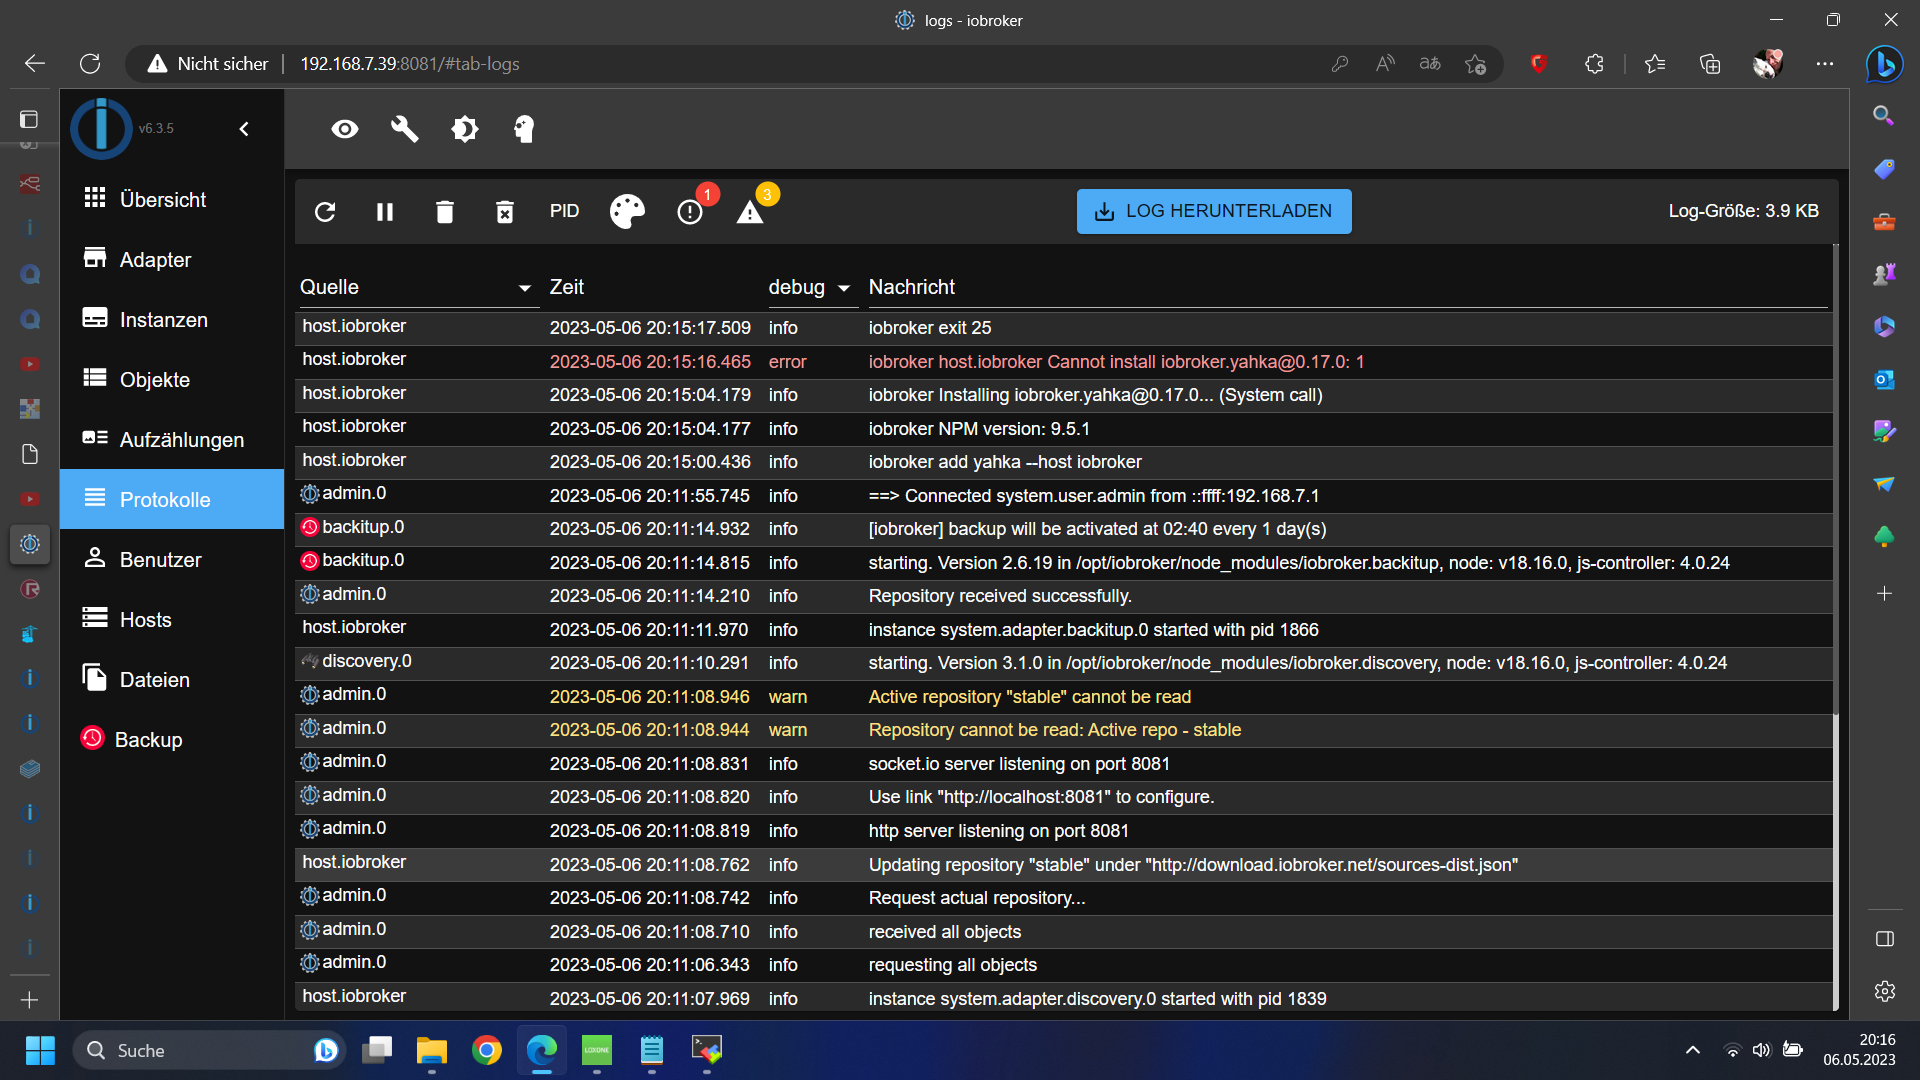Open Edge collections icon

point(1710,64)
